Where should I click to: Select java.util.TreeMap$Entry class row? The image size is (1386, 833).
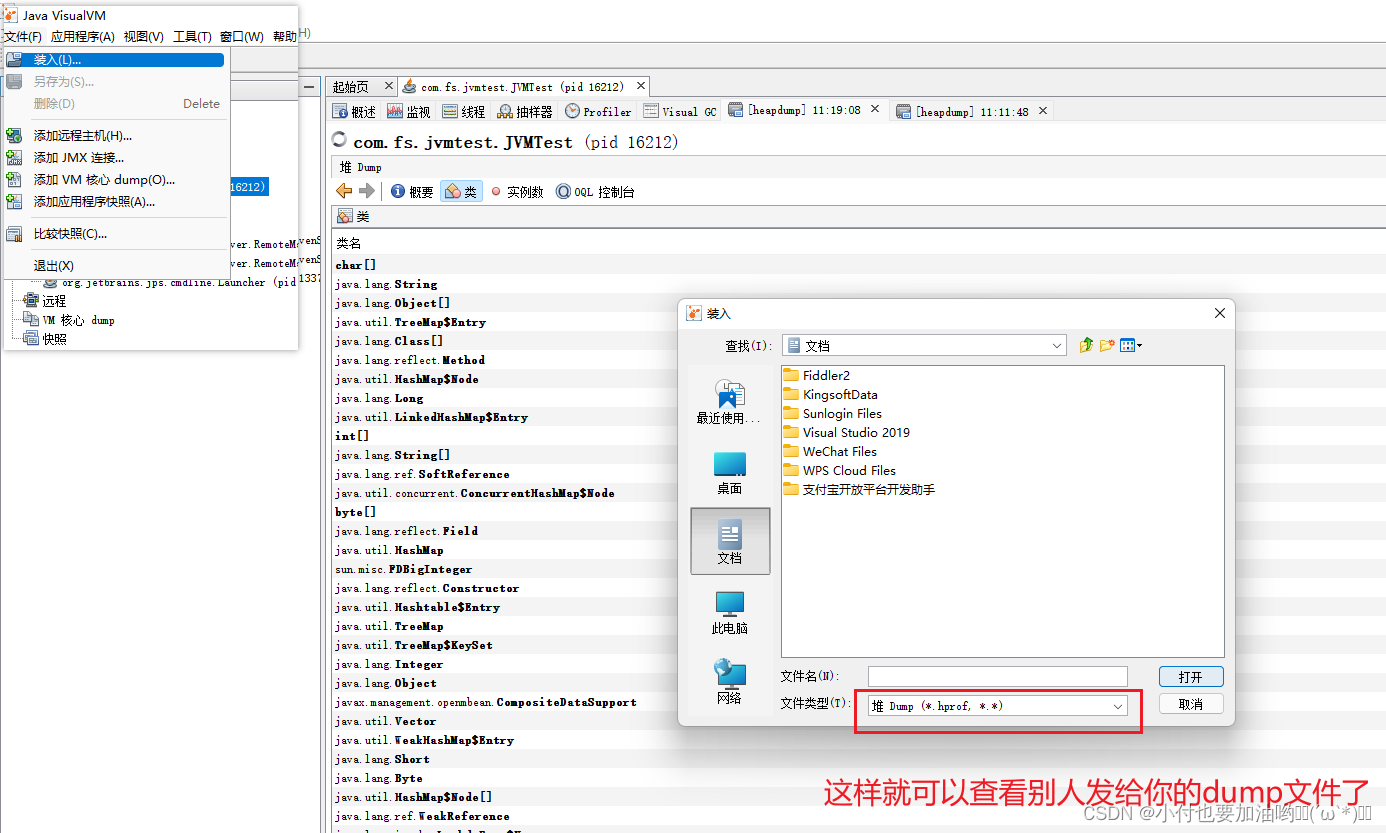click(x=860, y=322)
